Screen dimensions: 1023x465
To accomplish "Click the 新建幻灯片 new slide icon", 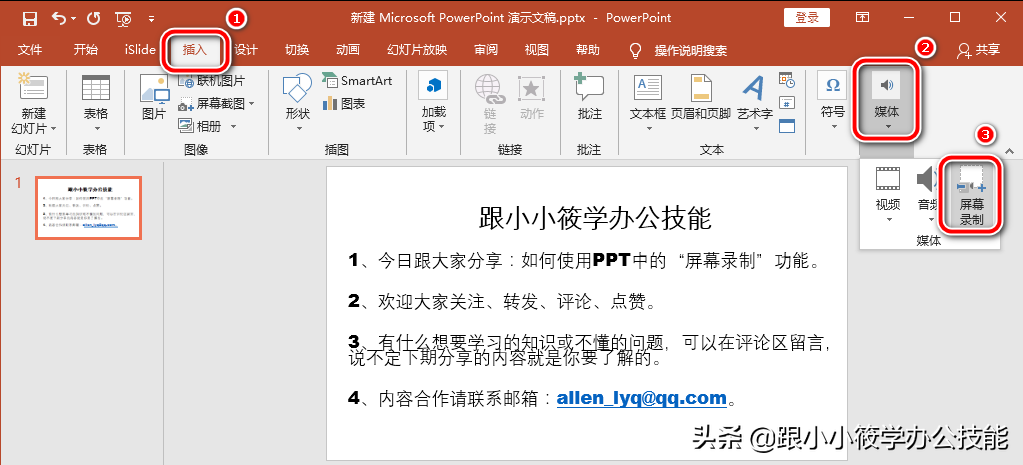I will (33, 87).
